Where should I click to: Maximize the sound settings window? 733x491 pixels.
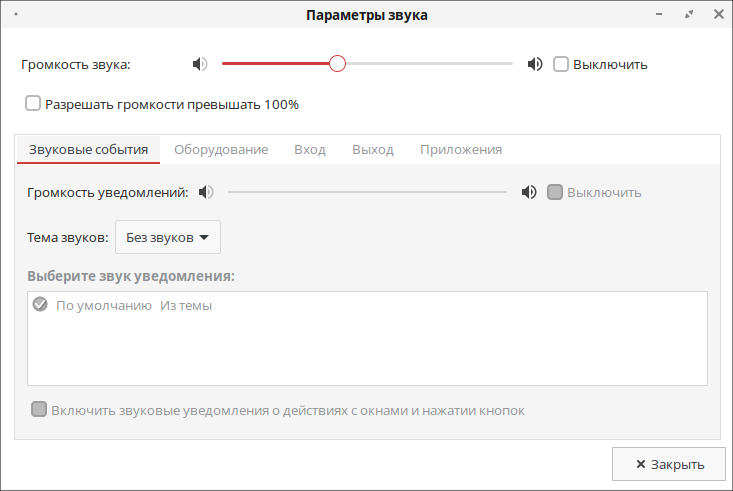tap(689, 14)
